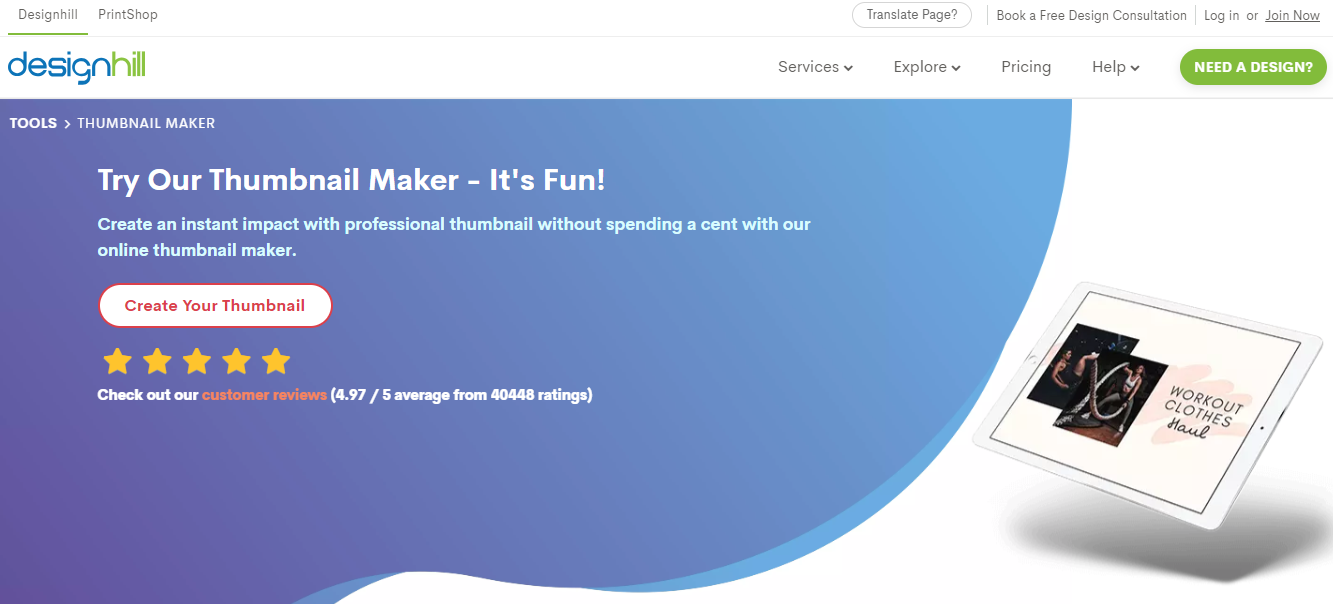
Task: Open the Designhill tab
Action: point(48,15)
